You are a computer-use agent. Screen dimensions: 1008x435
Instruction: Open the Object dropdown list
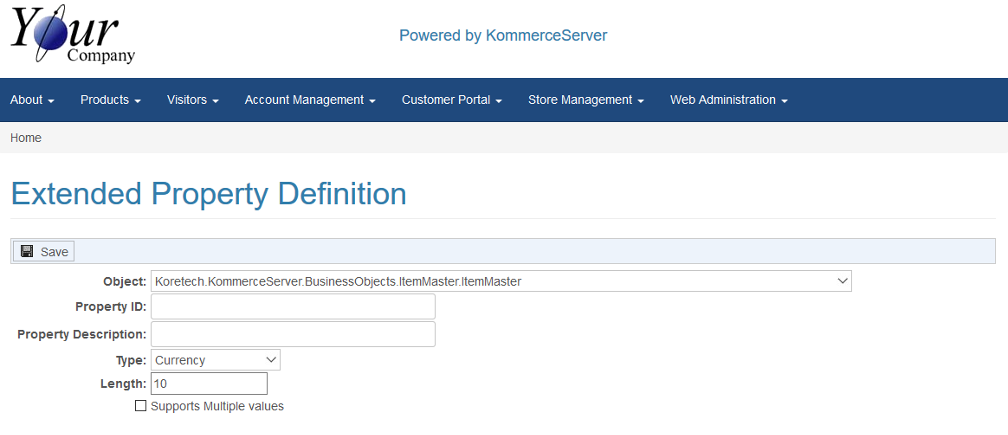501,281
